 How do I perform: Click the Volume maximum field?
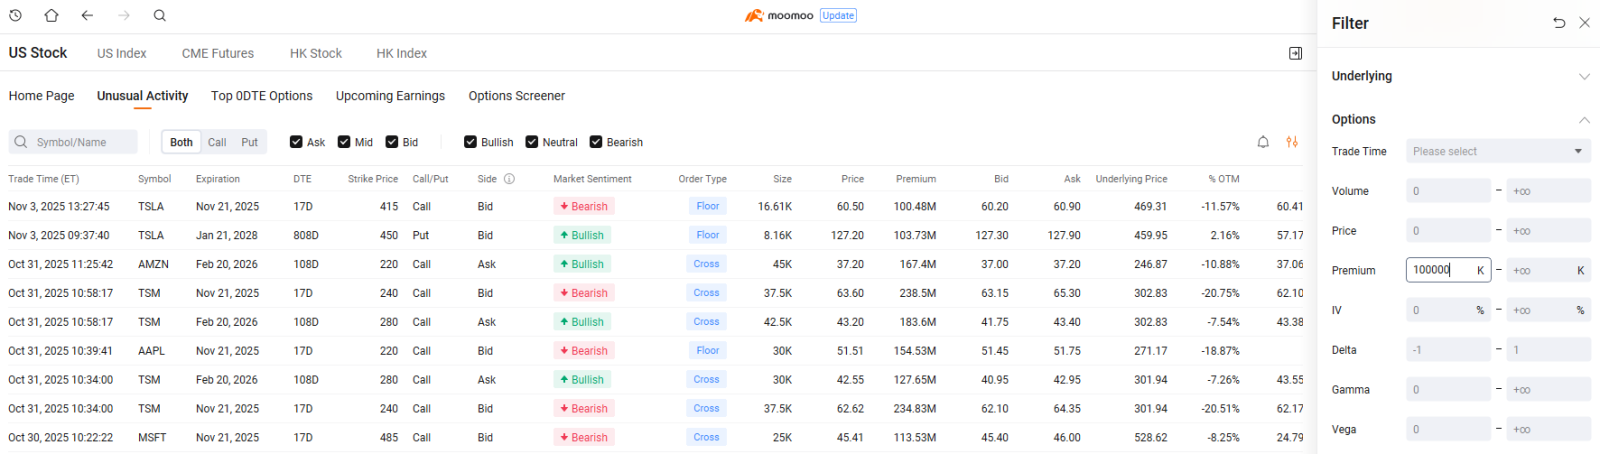point(1549,191)
